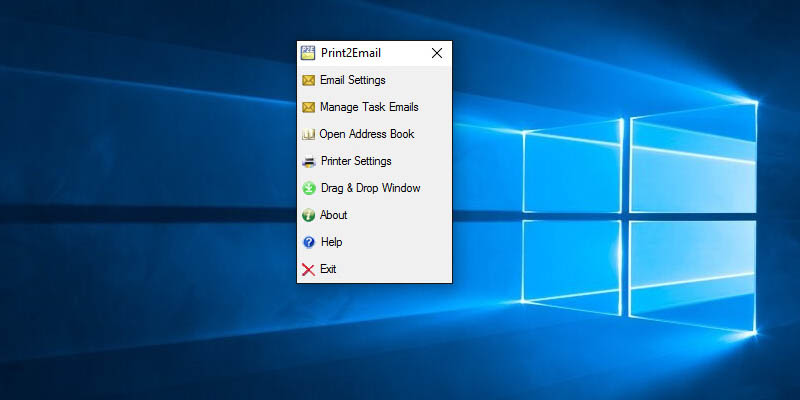800x400 pixels.
Task: Close the Print2Email menu window
Action: pyautogui.click(x=436, y=54)
